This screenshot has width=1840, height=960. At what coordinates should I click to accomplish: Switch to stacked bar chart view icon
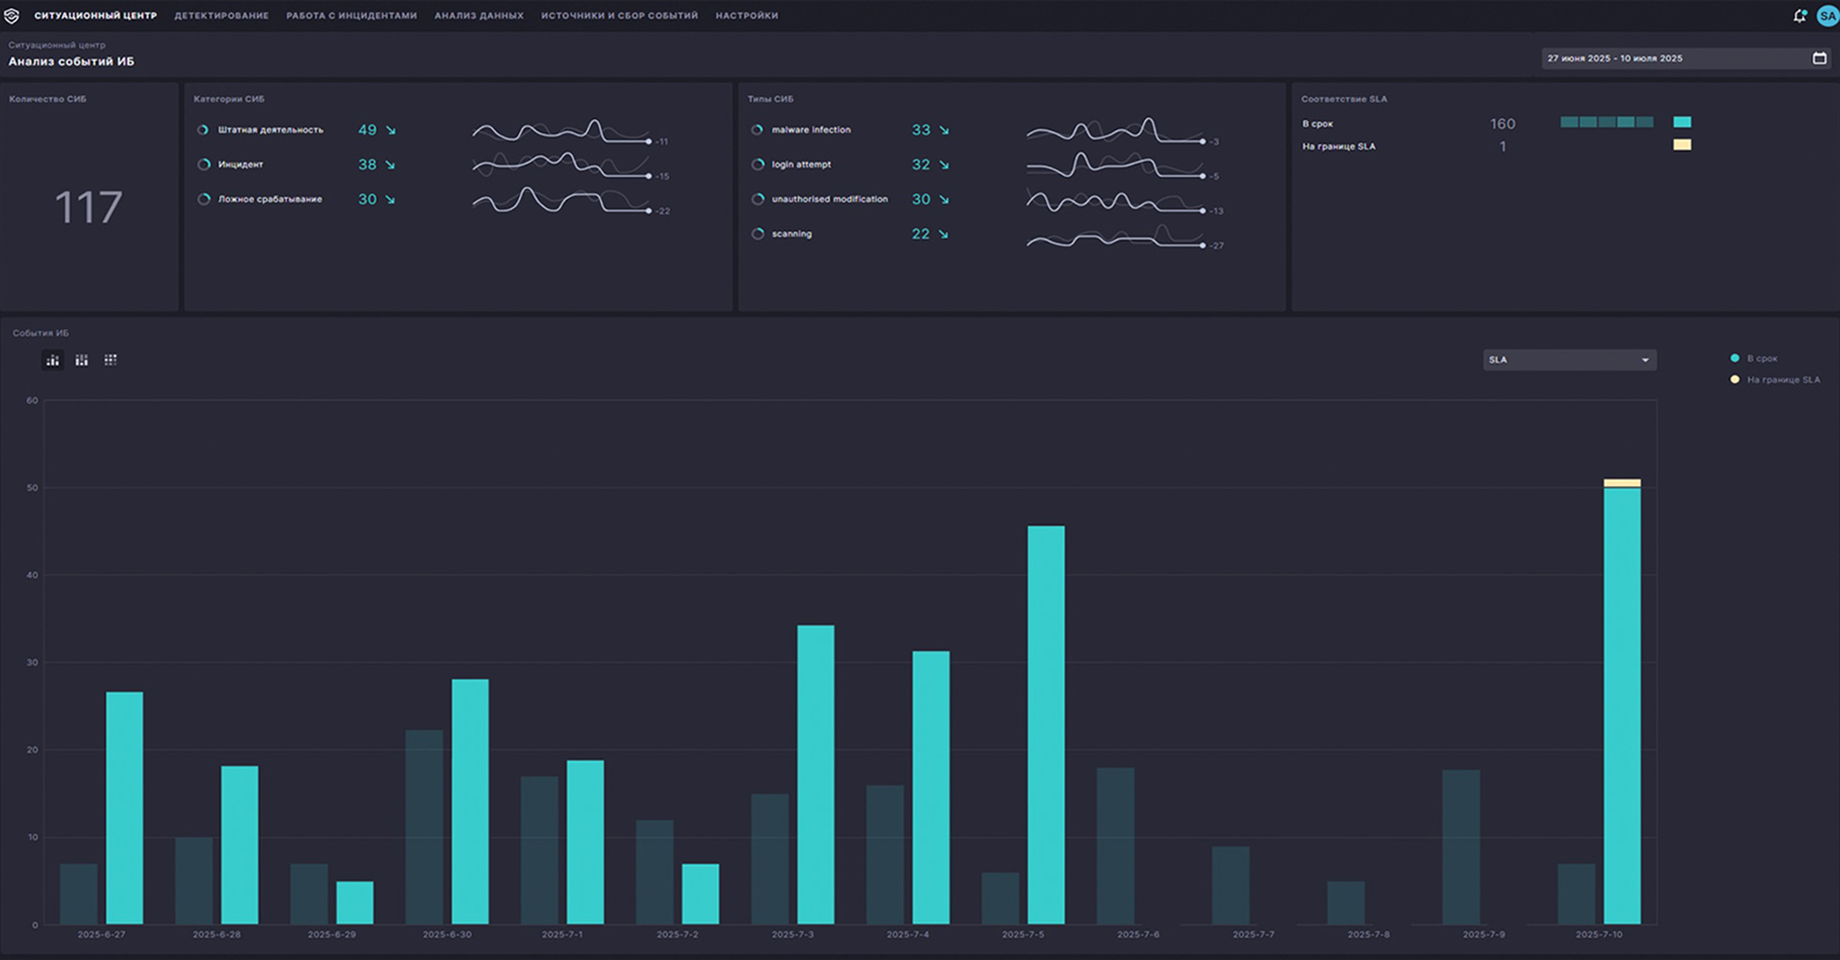[82, 360]
